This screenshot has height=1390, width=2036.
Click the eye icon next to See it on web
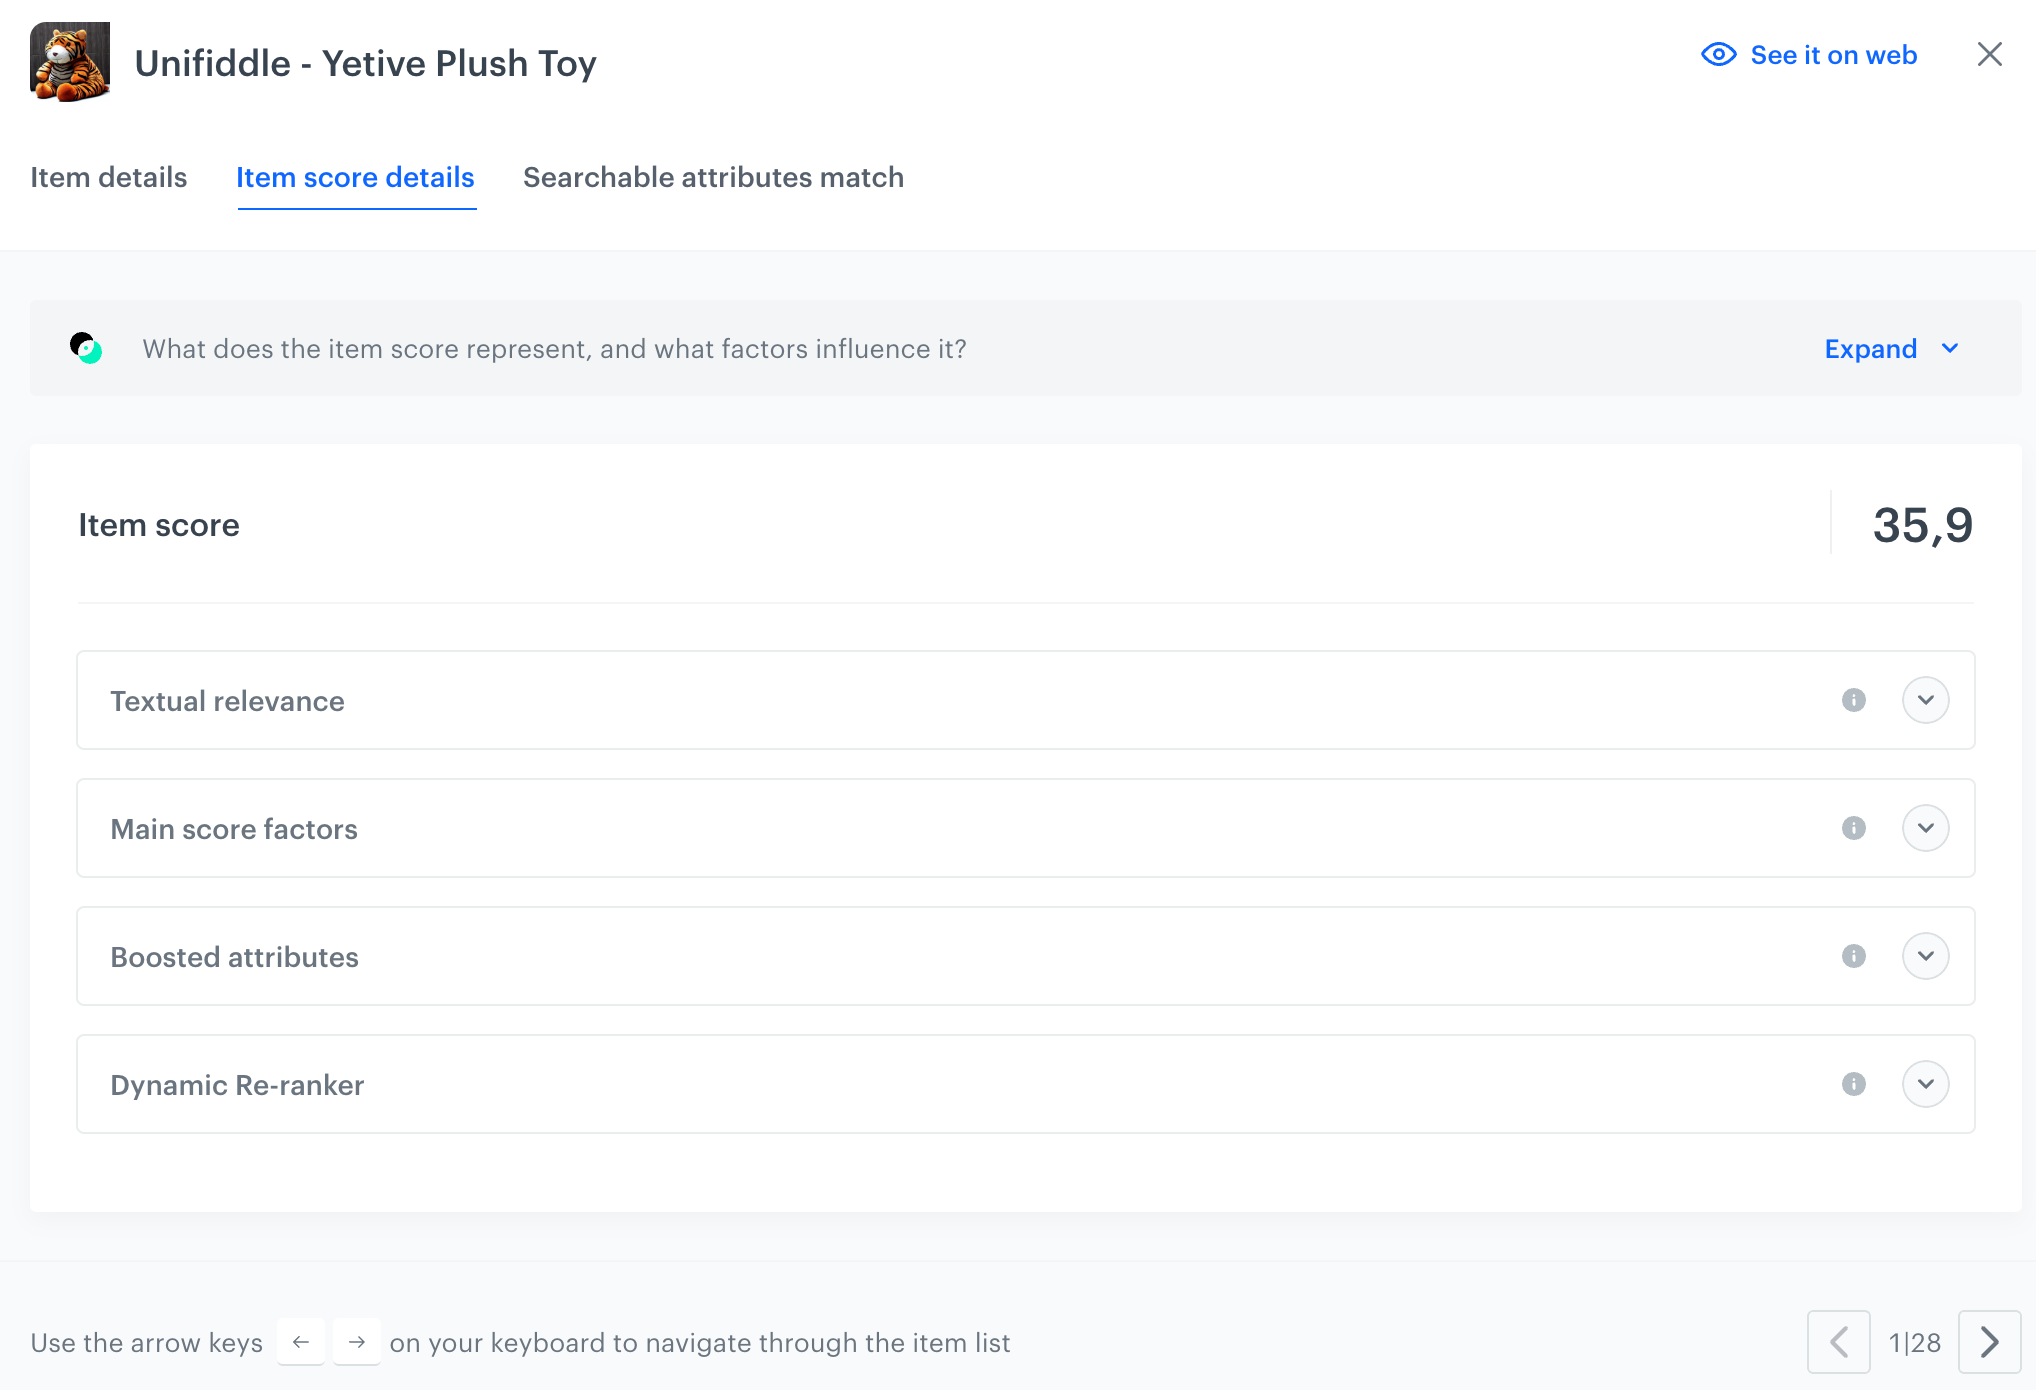coord(1718,55)
